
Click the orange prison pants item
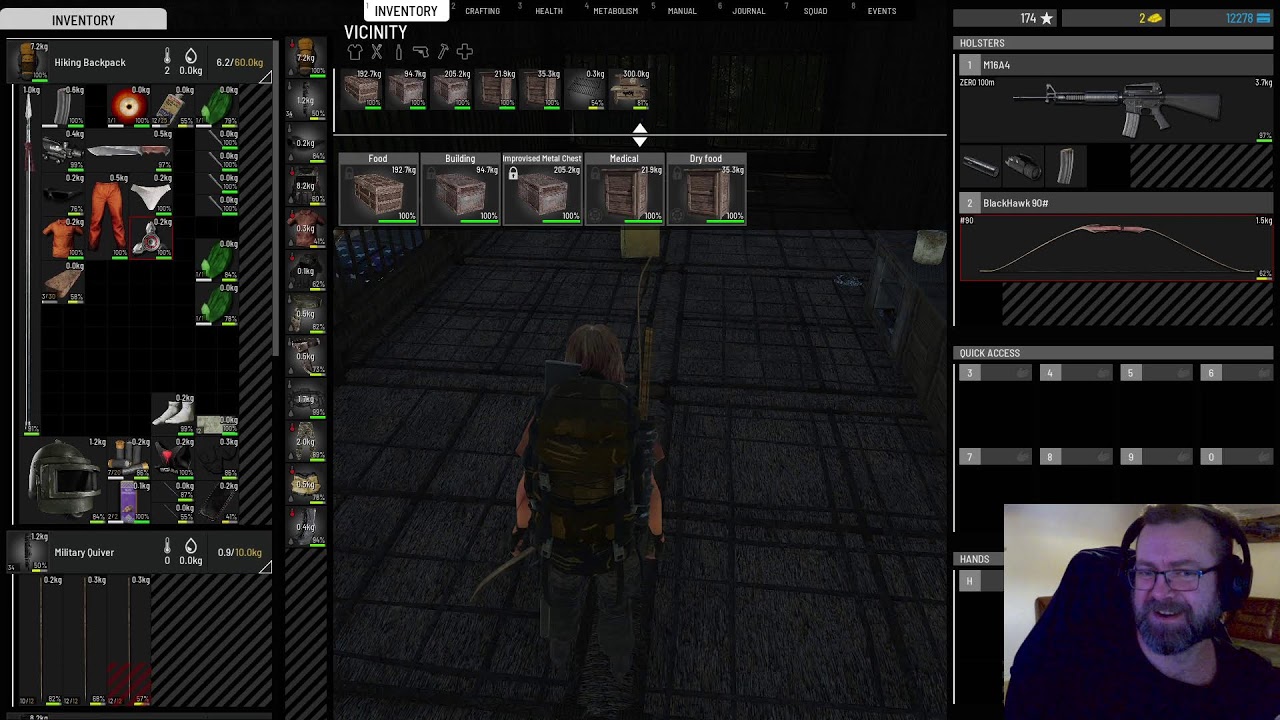click(x=108, y=217)
